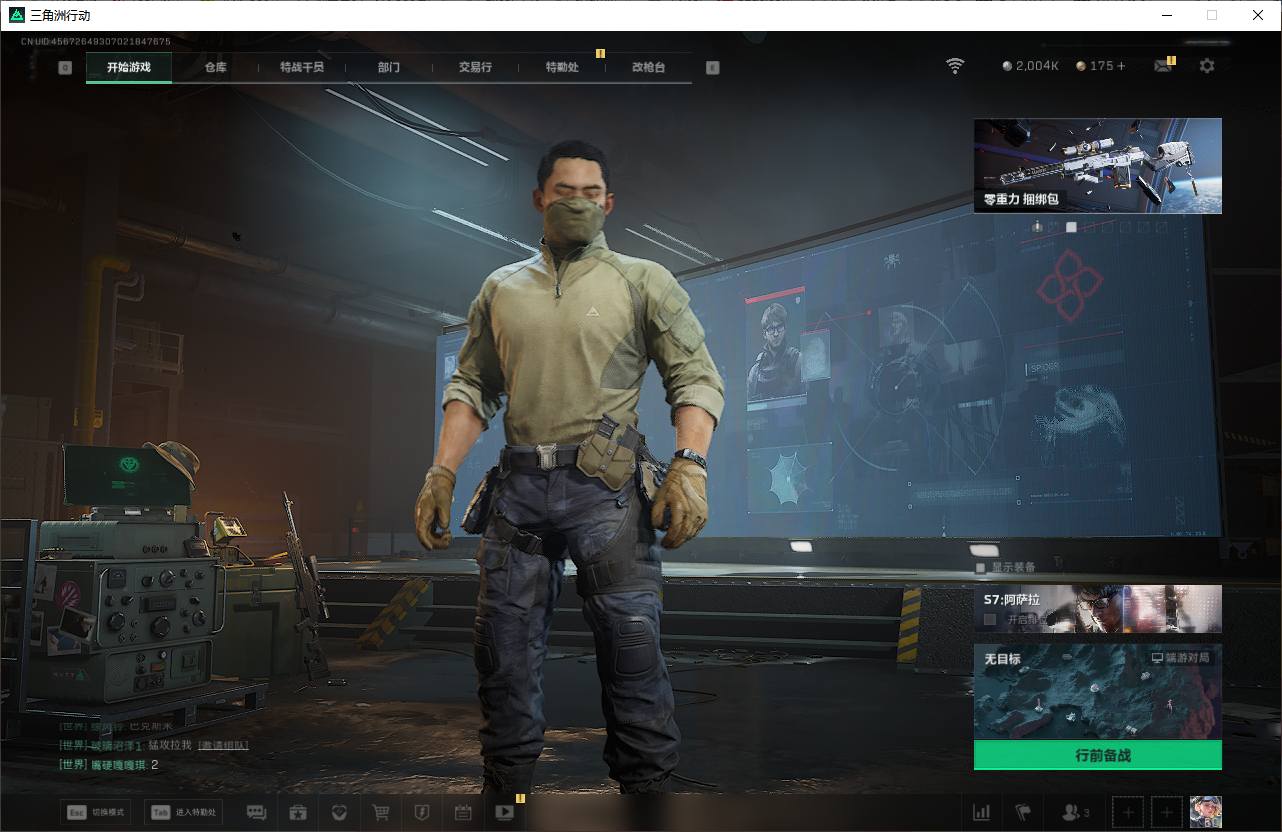1282x832 pixels.
Task: Select the white square banner page indicator
Action: (1072, 227)
